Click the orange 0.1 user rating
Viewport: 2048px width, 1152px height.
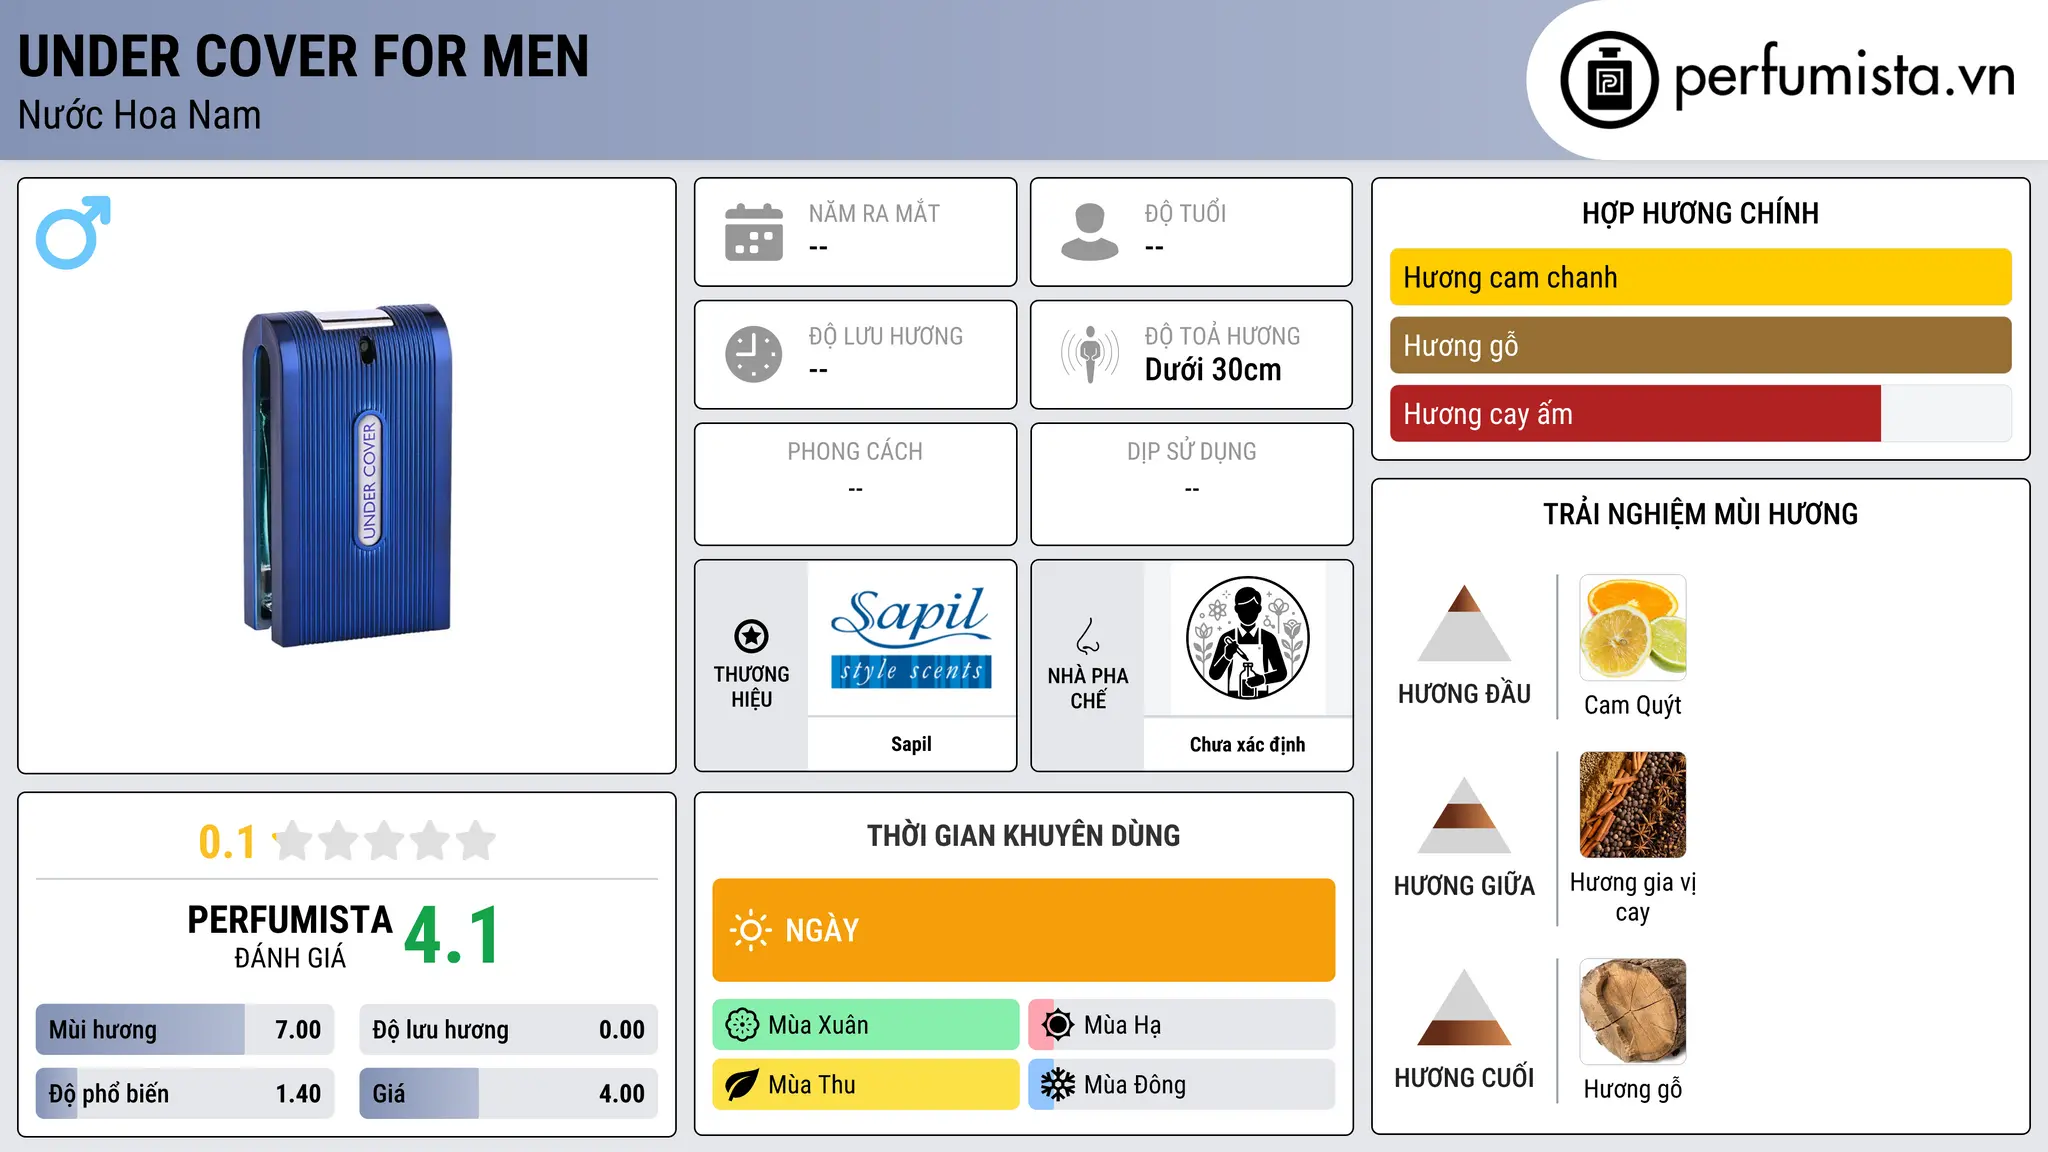(x=227, y=842)
